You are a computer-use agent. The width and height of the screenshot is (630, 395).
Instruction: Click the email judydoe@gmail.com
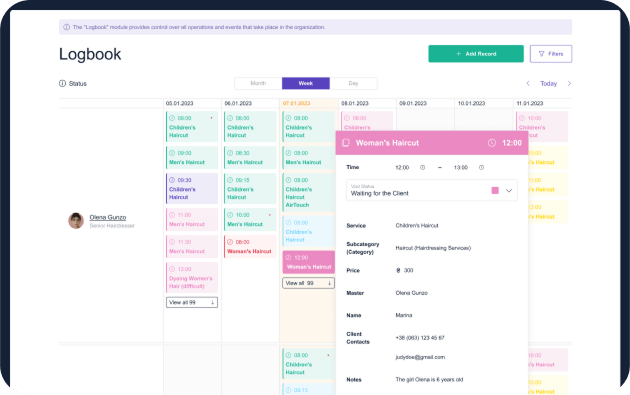pyautogui.click(x=420, y=357)
